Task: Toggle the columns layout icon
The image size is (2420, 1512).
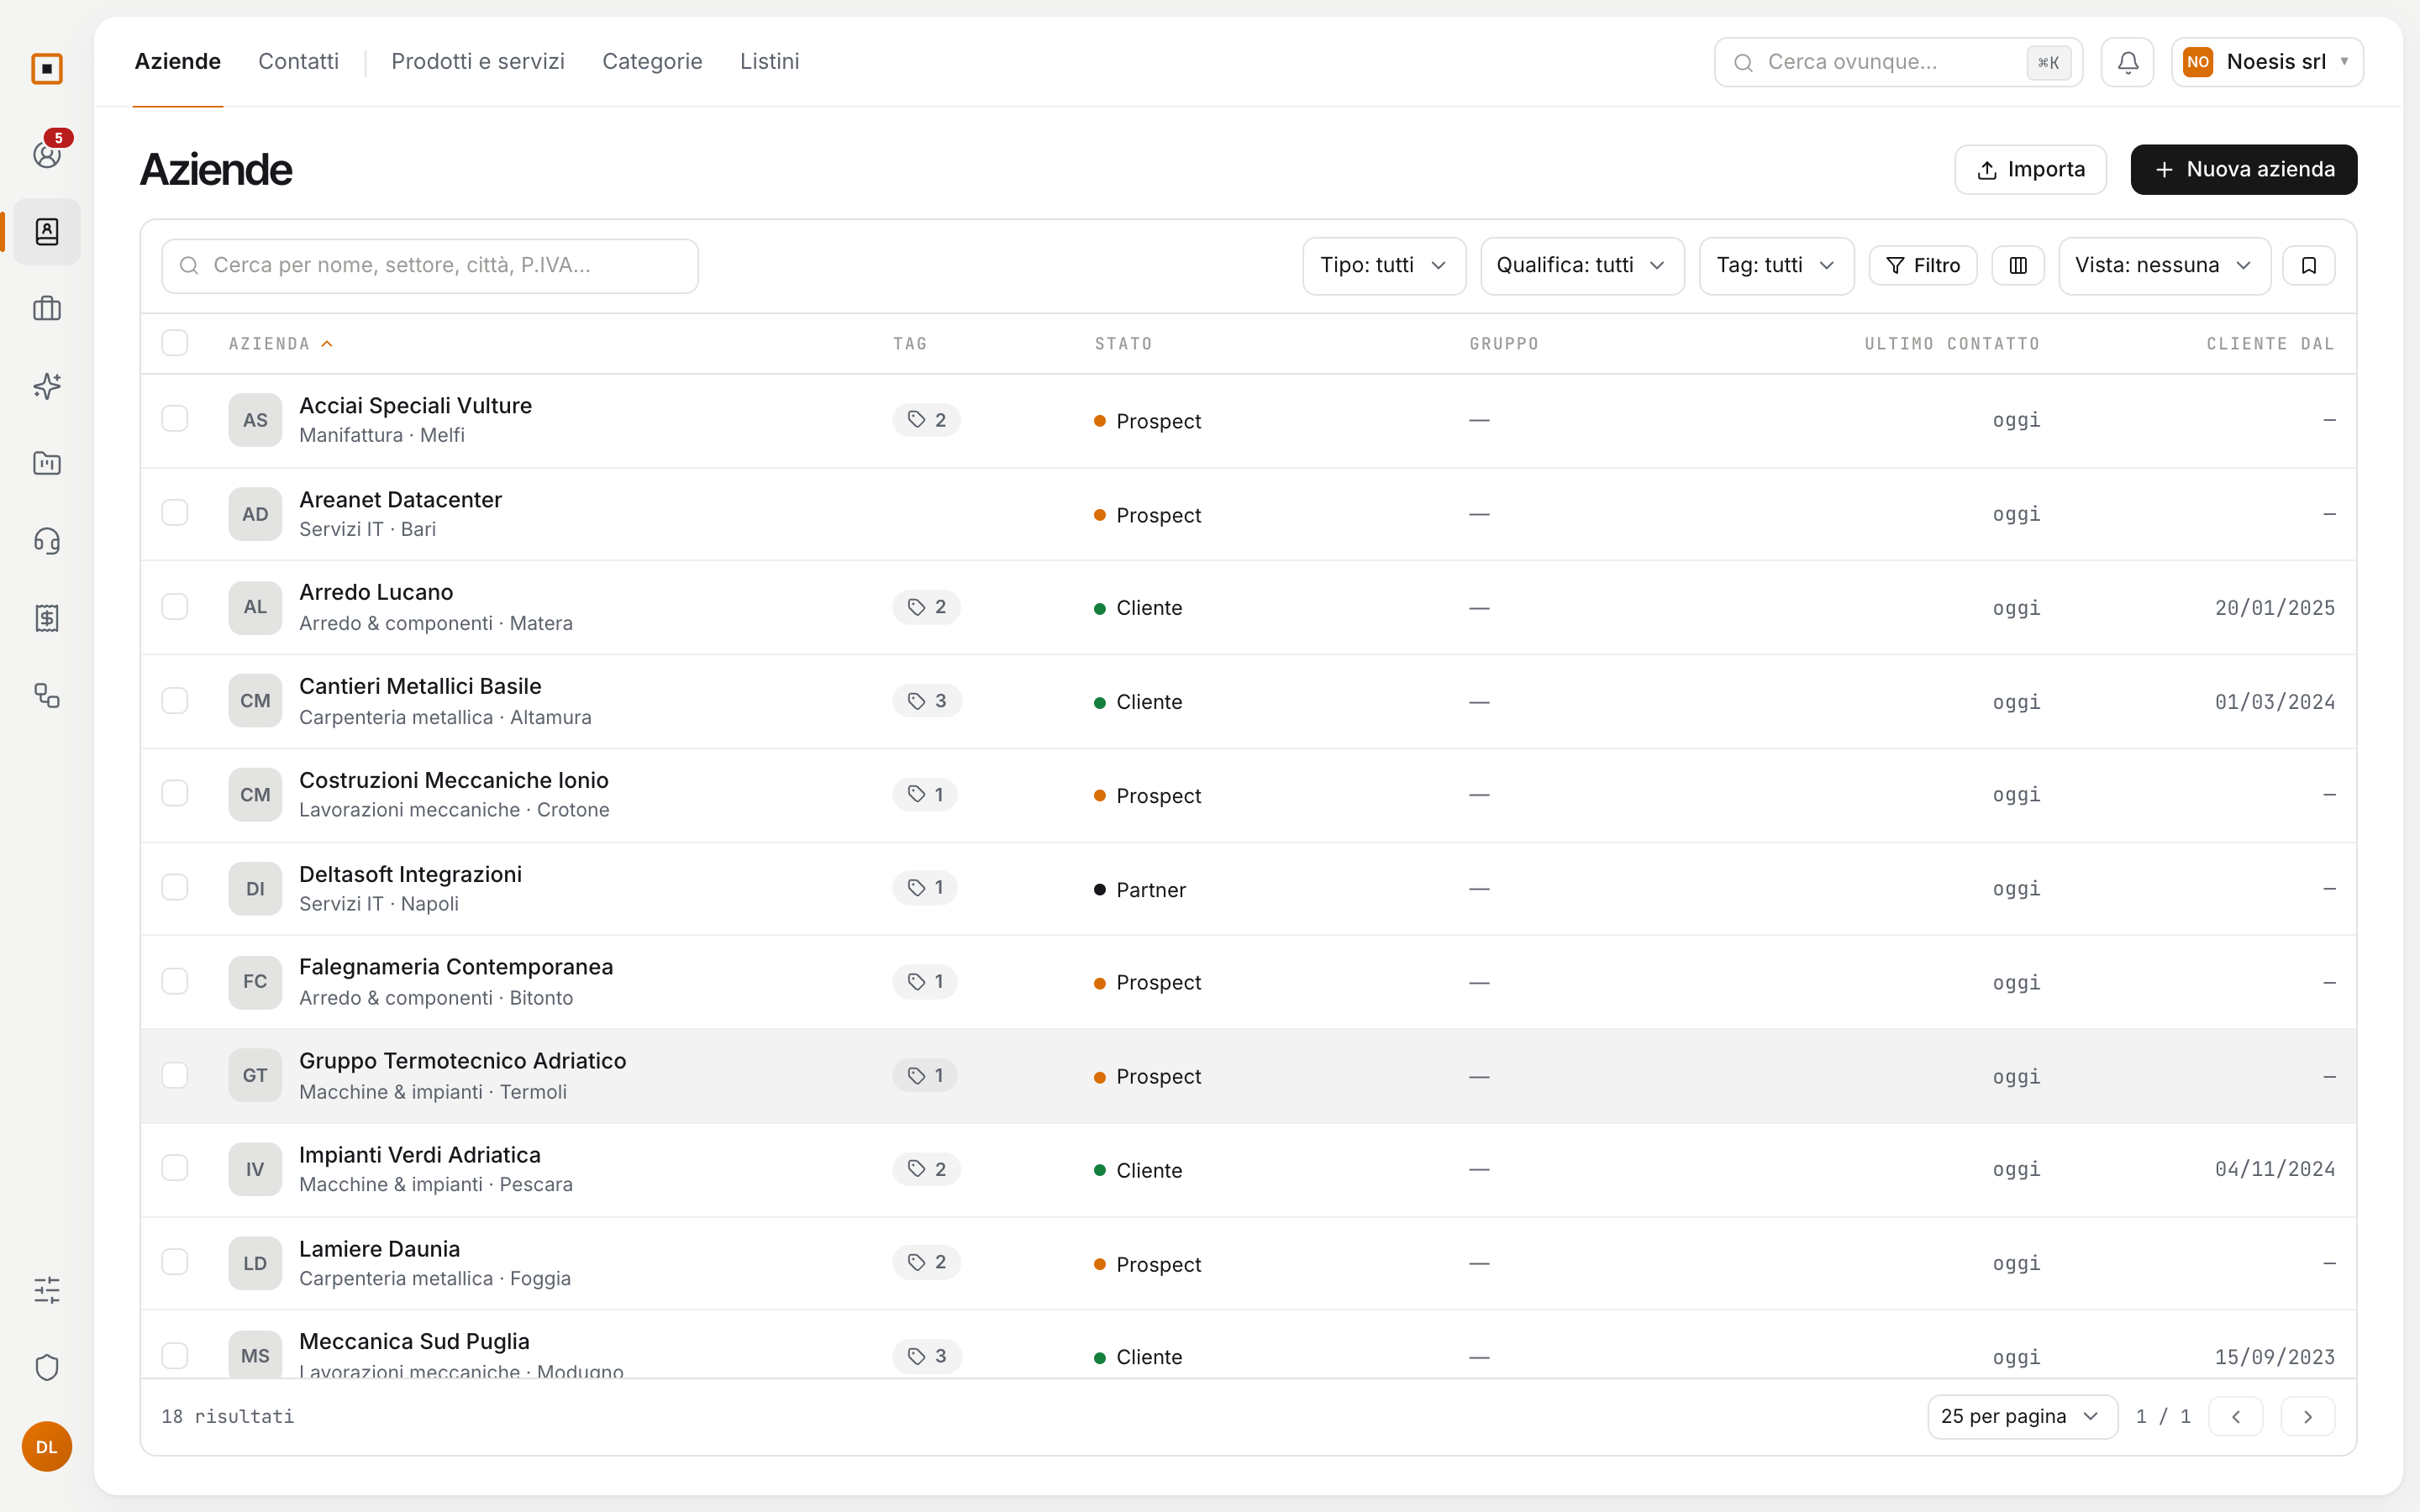Action: (x=2018, y=265)
